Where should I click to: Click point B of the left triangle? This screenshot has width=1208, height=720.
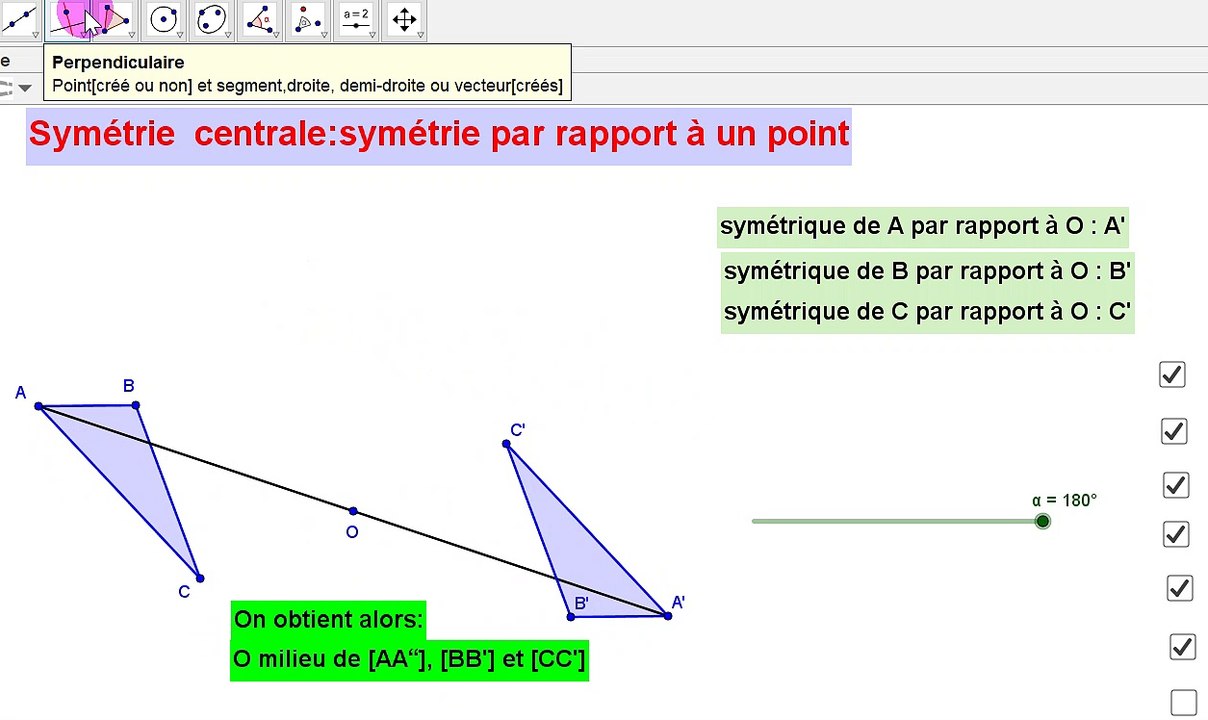pyautogui.click(x=135, y=405)
